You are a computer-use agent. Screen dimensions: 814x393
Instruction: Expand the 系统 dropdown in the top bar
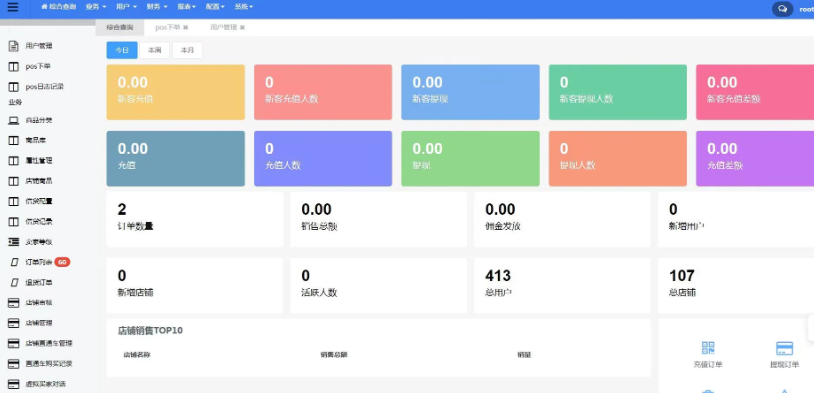click(243, 7)
